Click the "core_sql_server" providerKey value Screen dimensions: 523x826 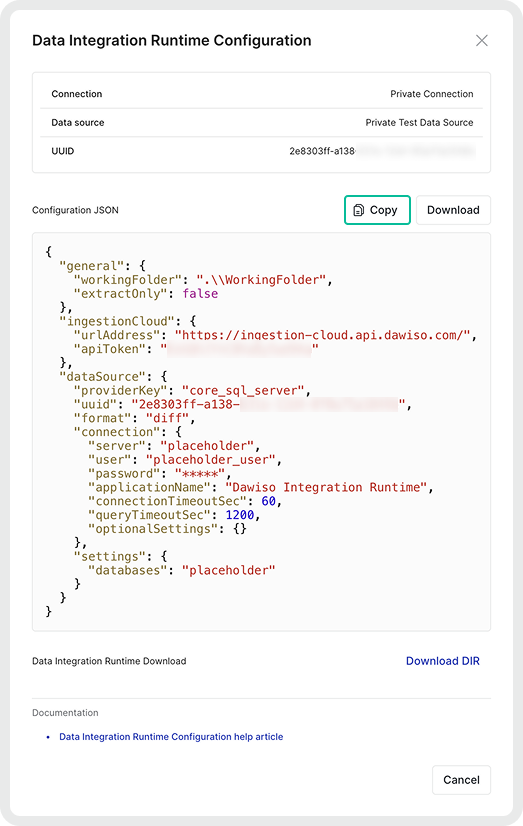click(243, 390)
